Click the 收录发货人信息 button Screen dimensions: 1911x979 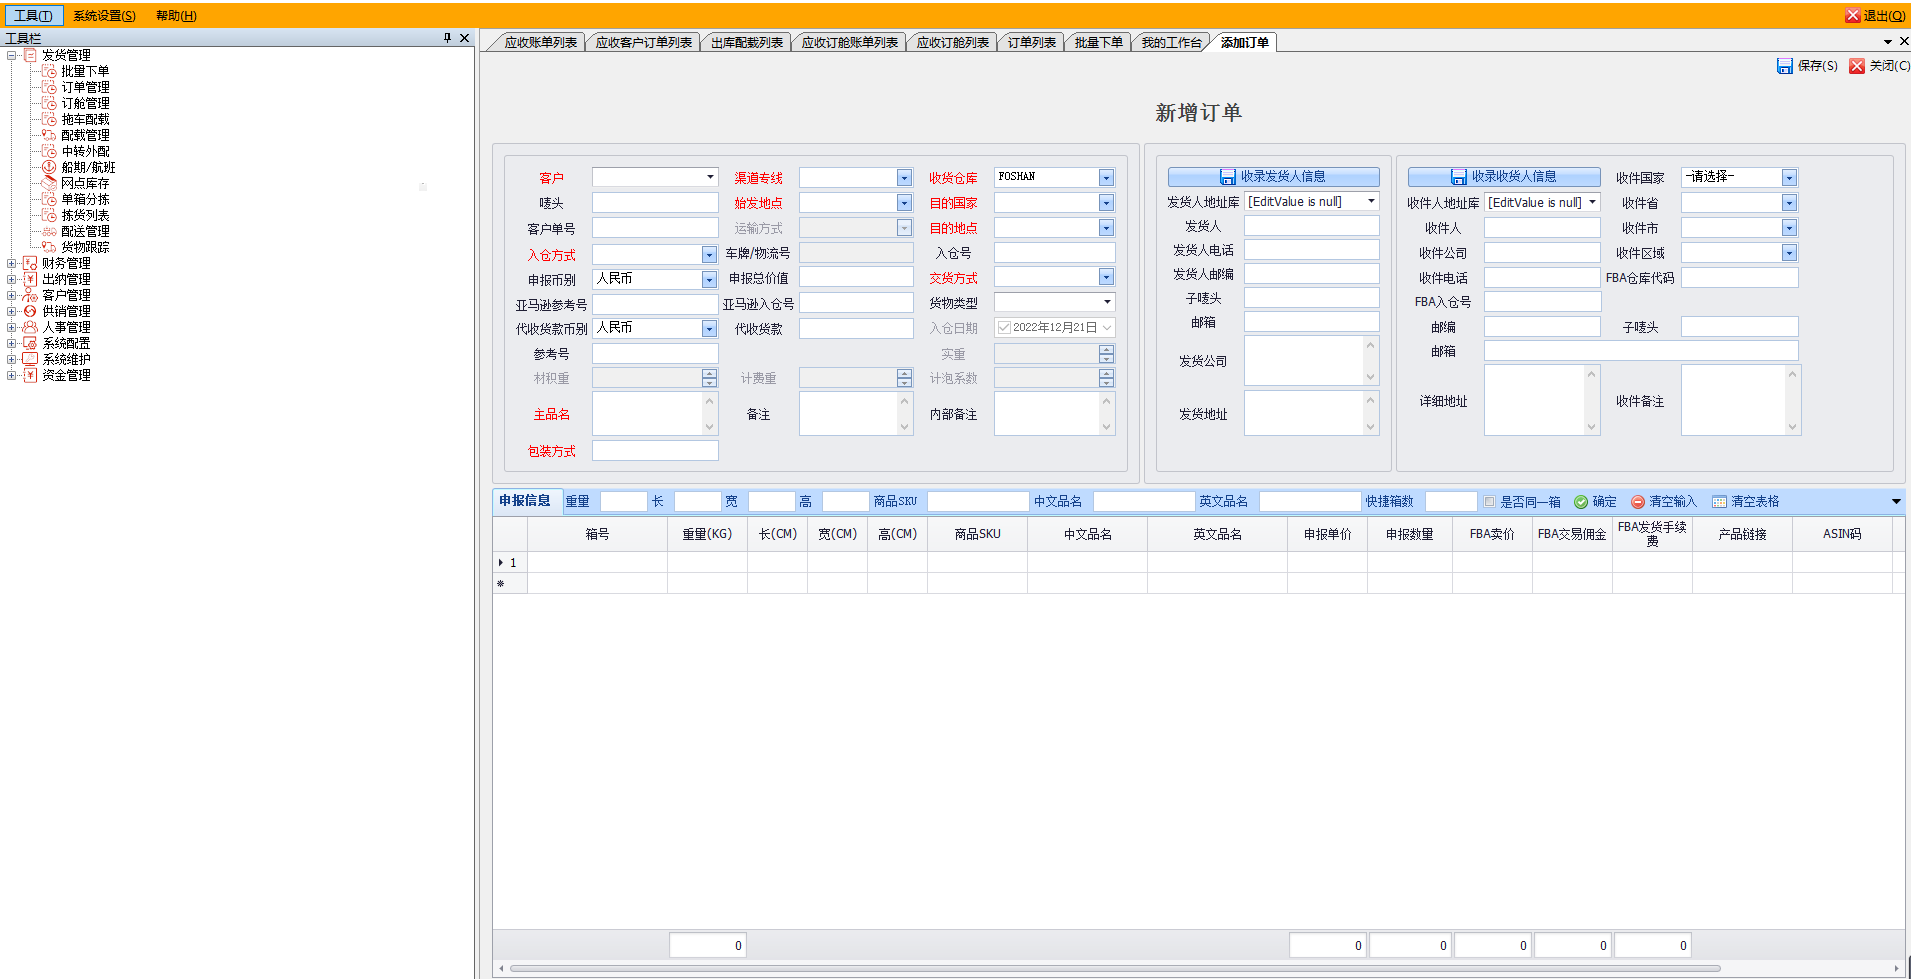pyautogui.click(x=1273, y=177)
